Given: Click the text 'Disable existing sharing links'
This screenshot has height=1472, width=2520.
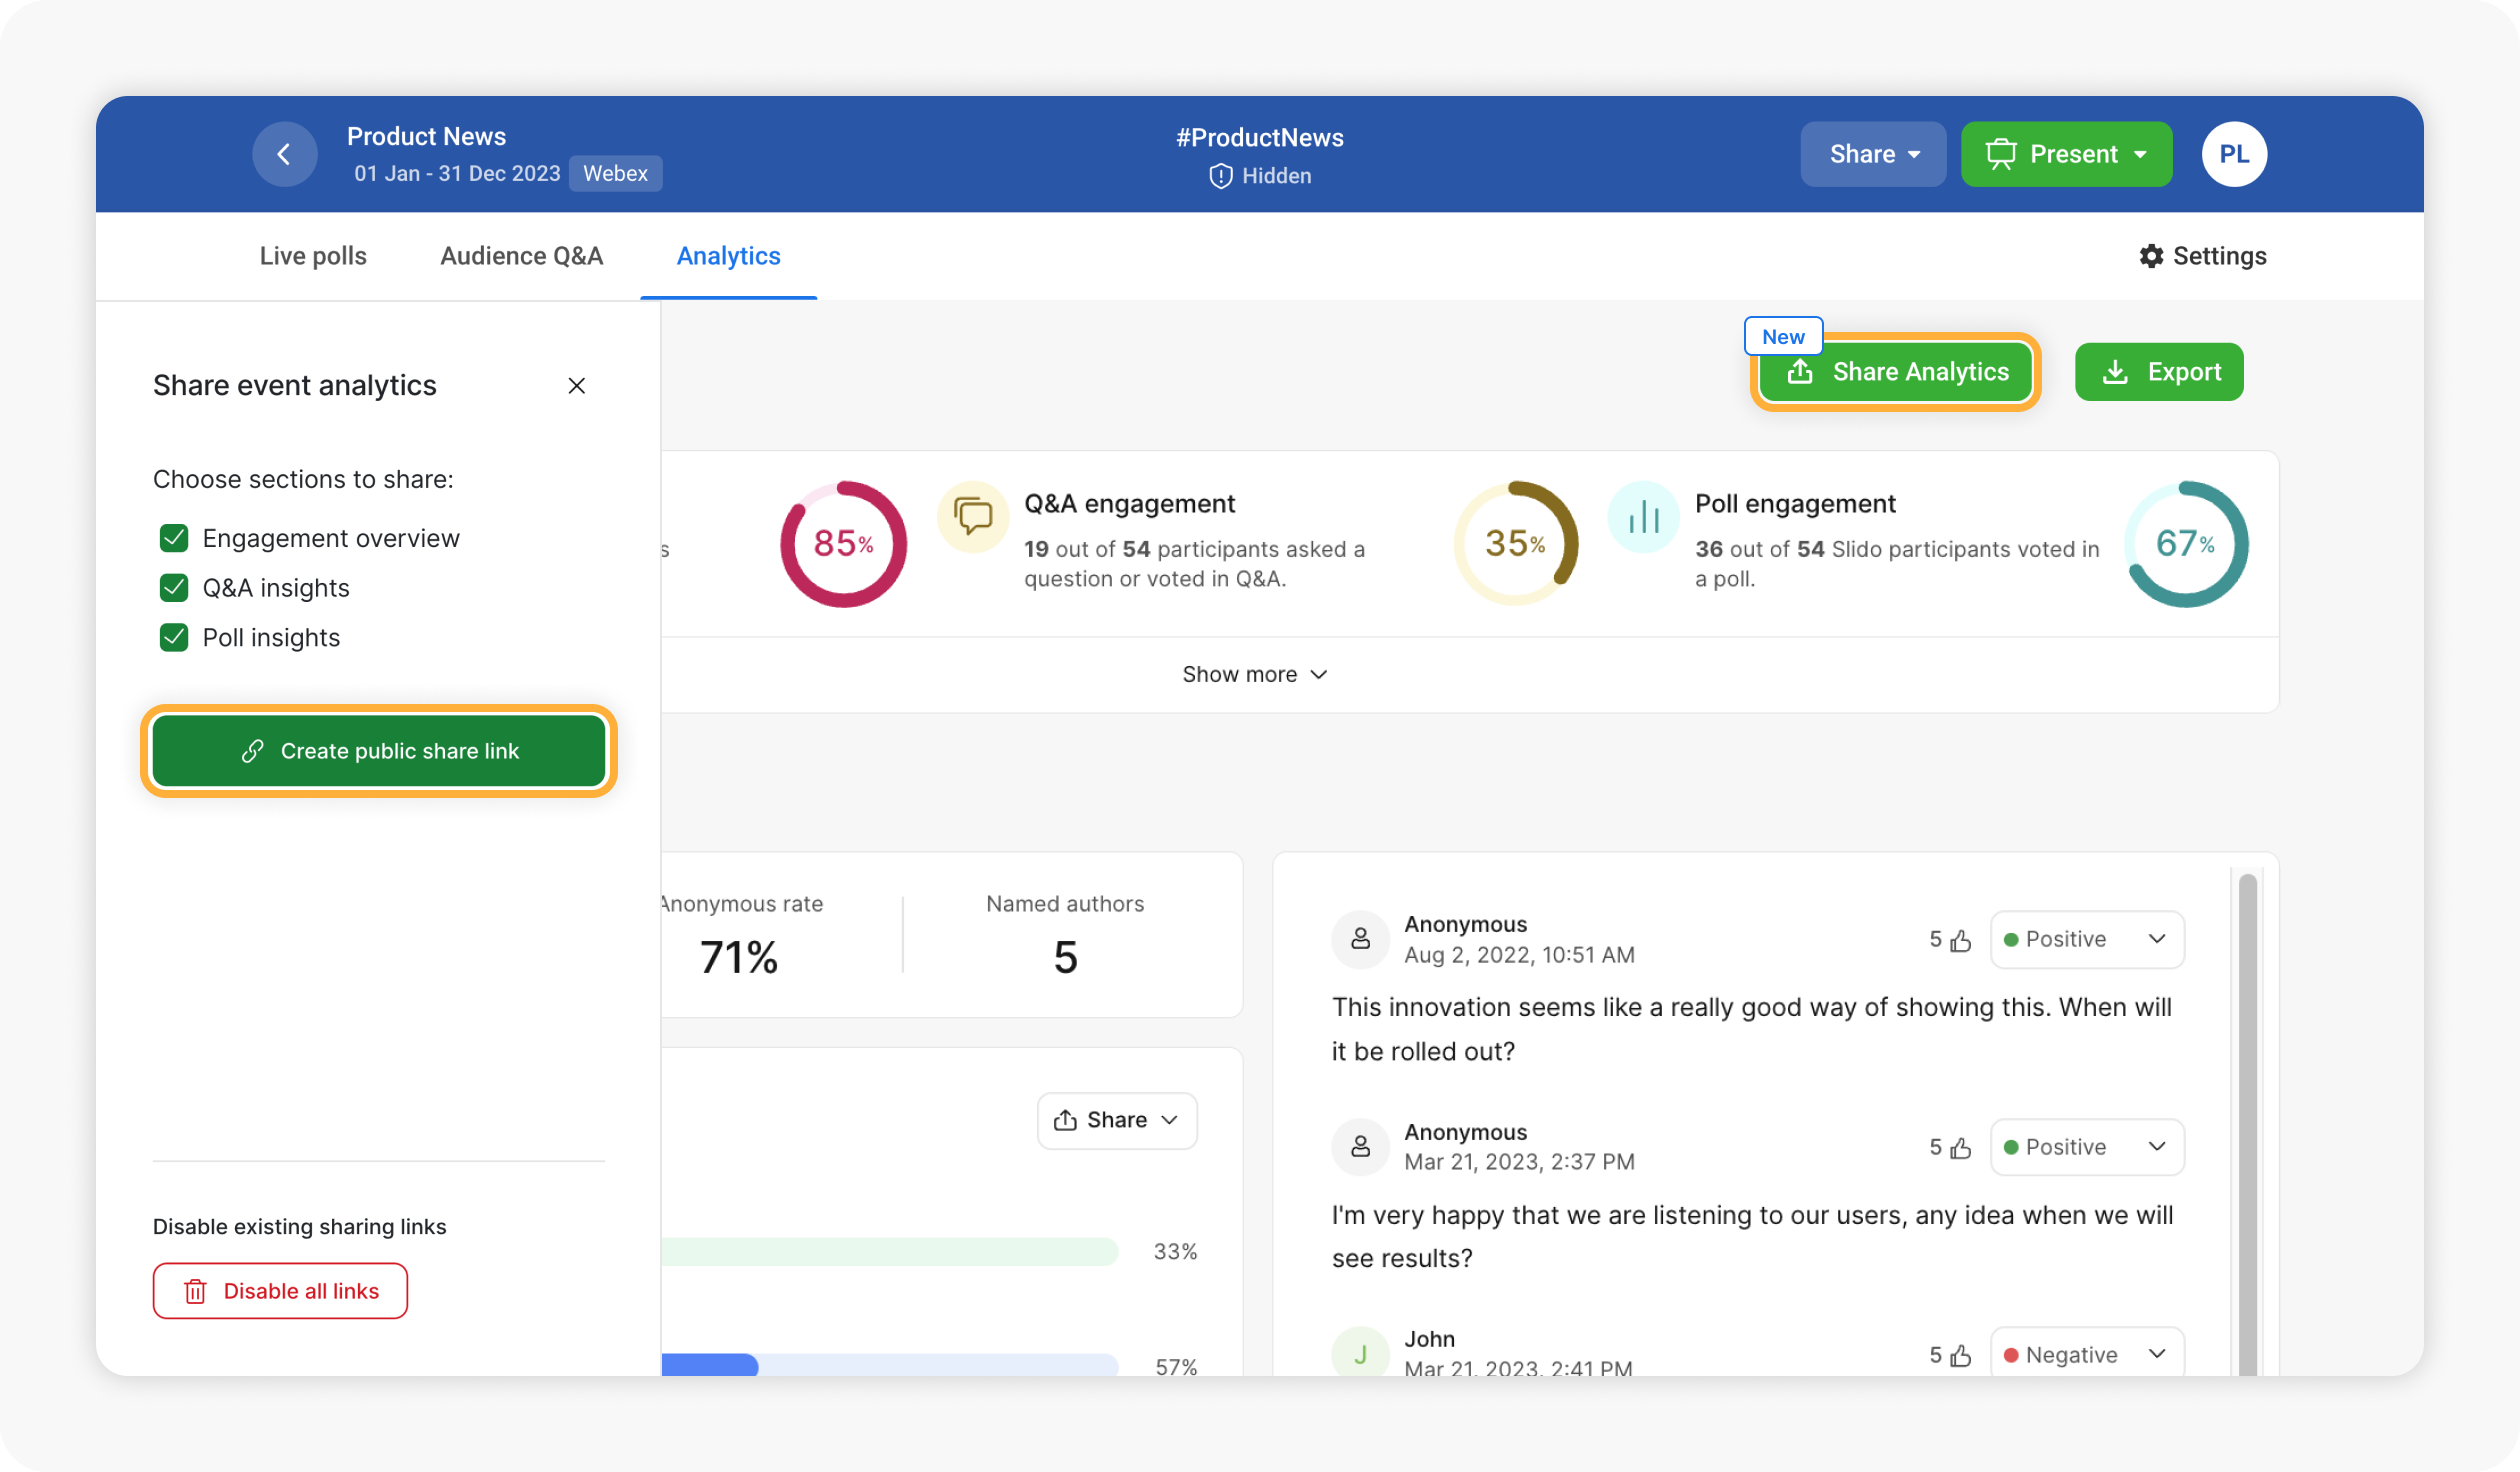Looking at the screenshot, I should [299, 1227].
